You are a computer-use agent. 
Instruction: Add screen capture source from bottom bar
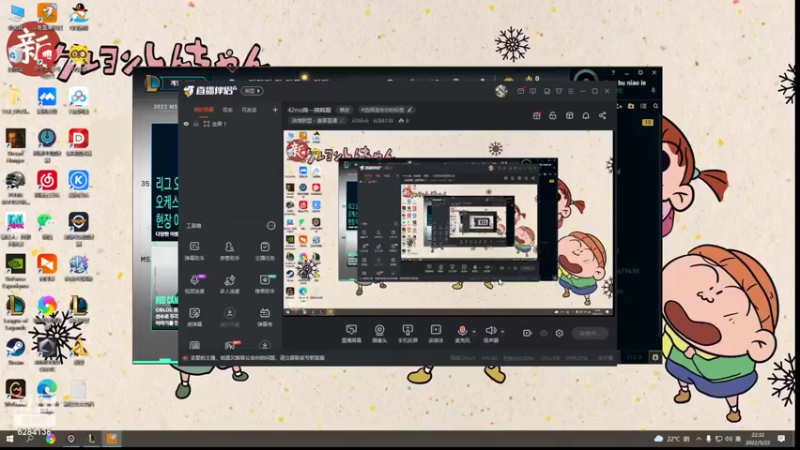[x=352, y=334]
